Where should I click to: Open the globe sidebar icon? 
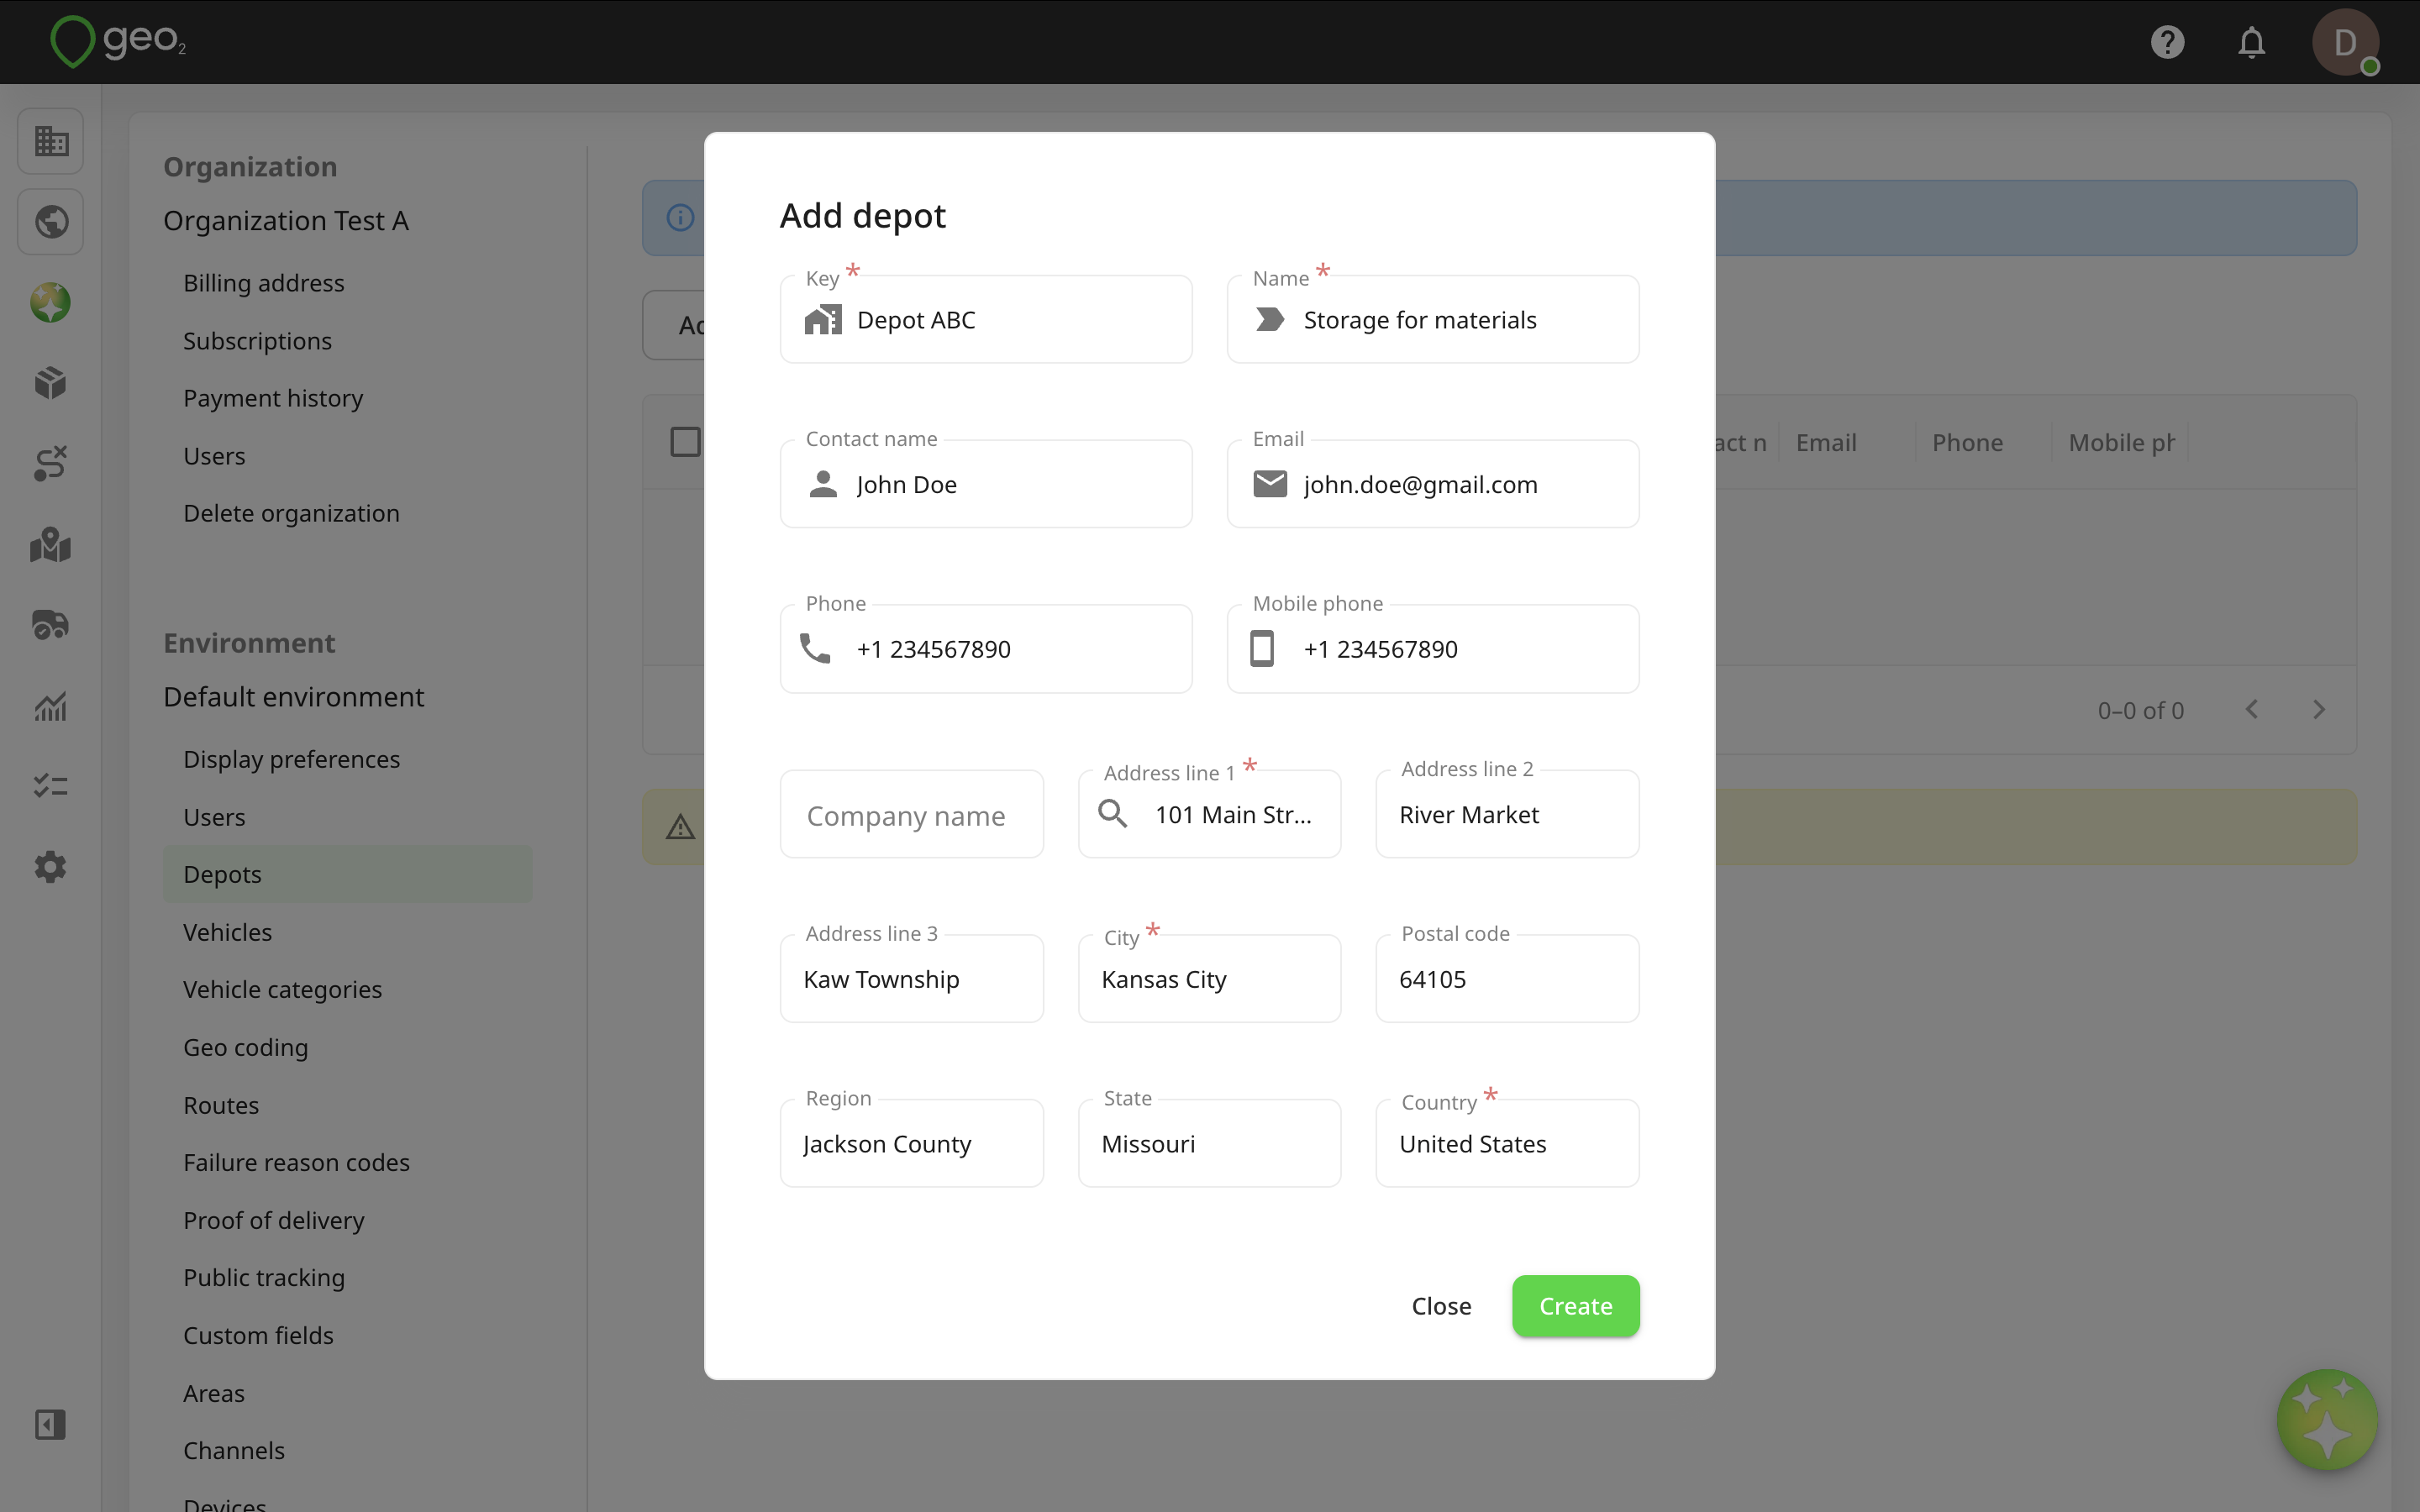click(51, 221)
